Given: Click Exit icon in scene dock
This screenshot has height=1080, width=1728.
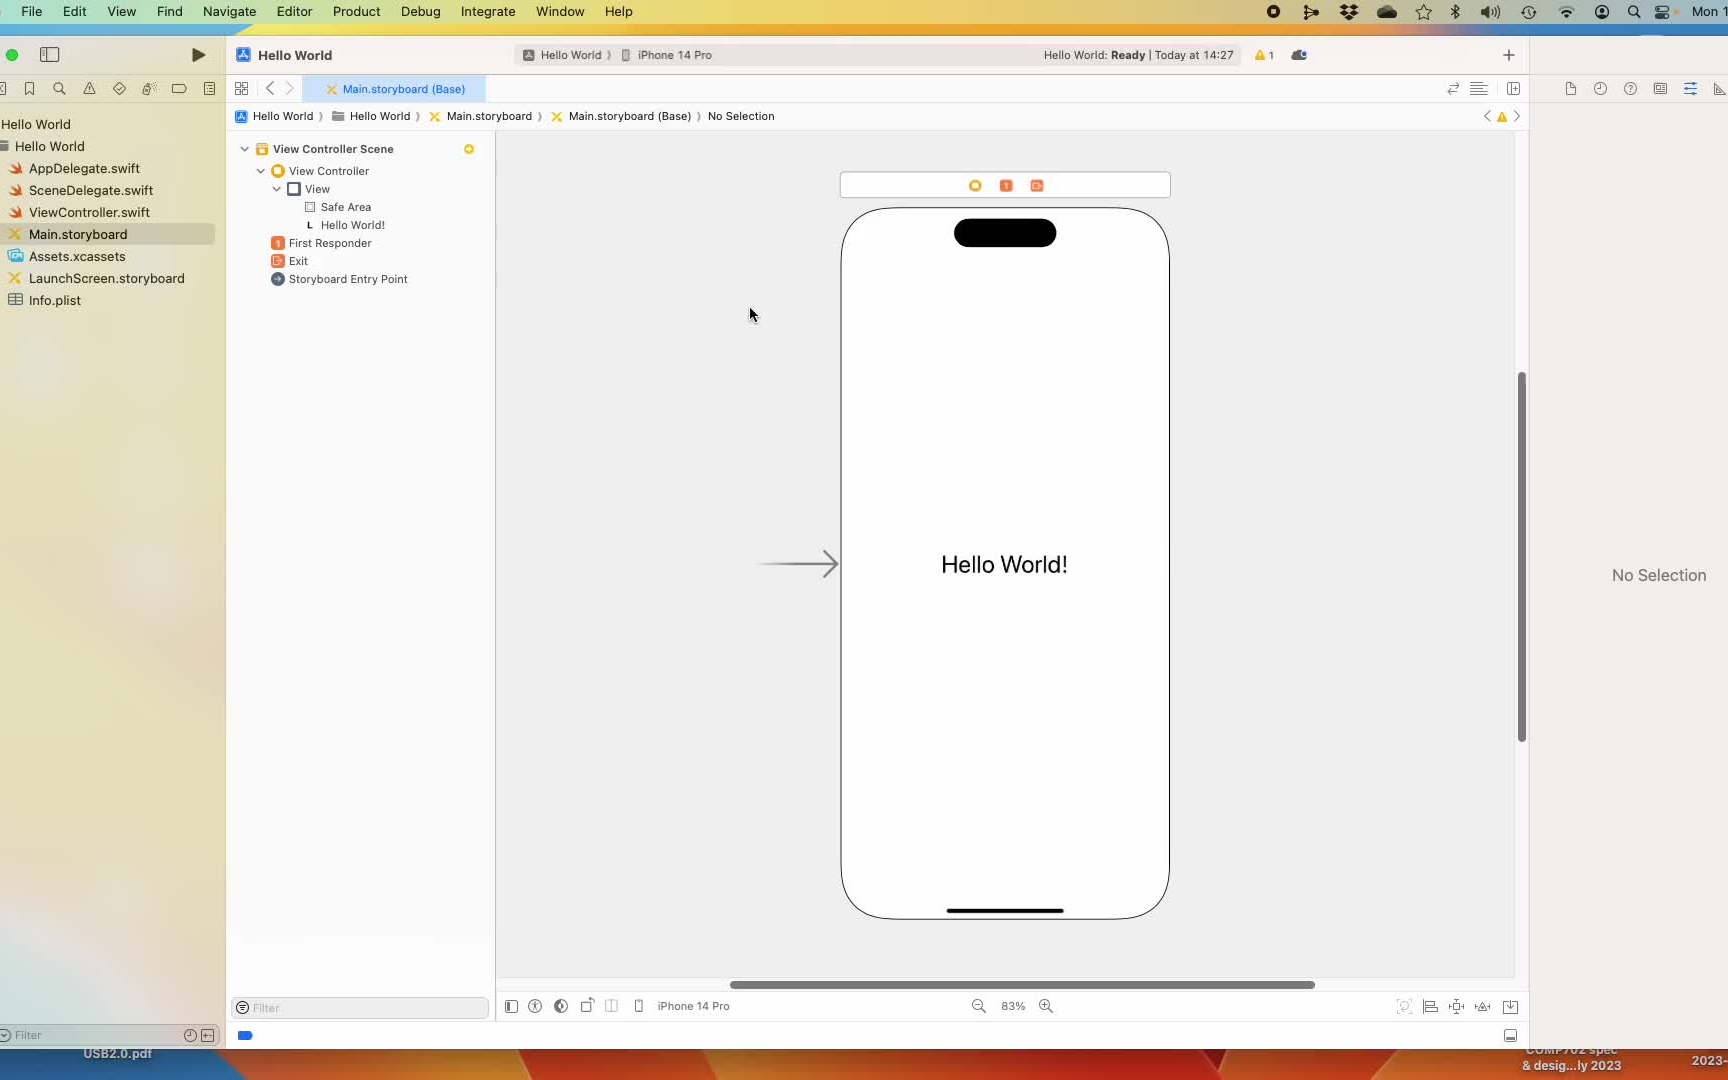Looking at the screenshot, I should (x=1037, y=185).
